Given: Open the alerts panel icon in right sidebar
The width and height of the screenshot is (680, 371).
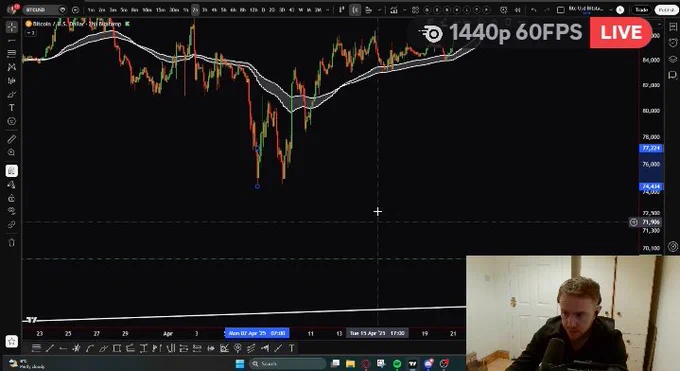Looking at the screenshot, I should (x=673, y=43).
